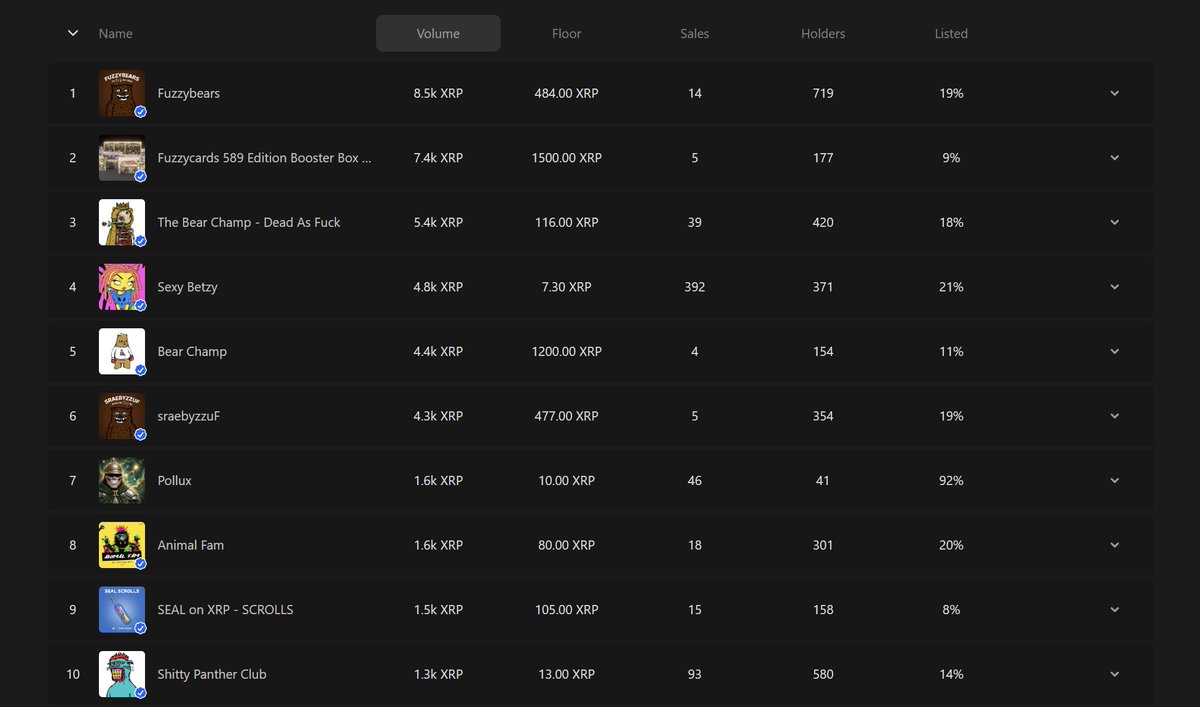Open the Shitty Panther Club name
The height and width of the screenshot is (707, 1200).
click(212, 674)
